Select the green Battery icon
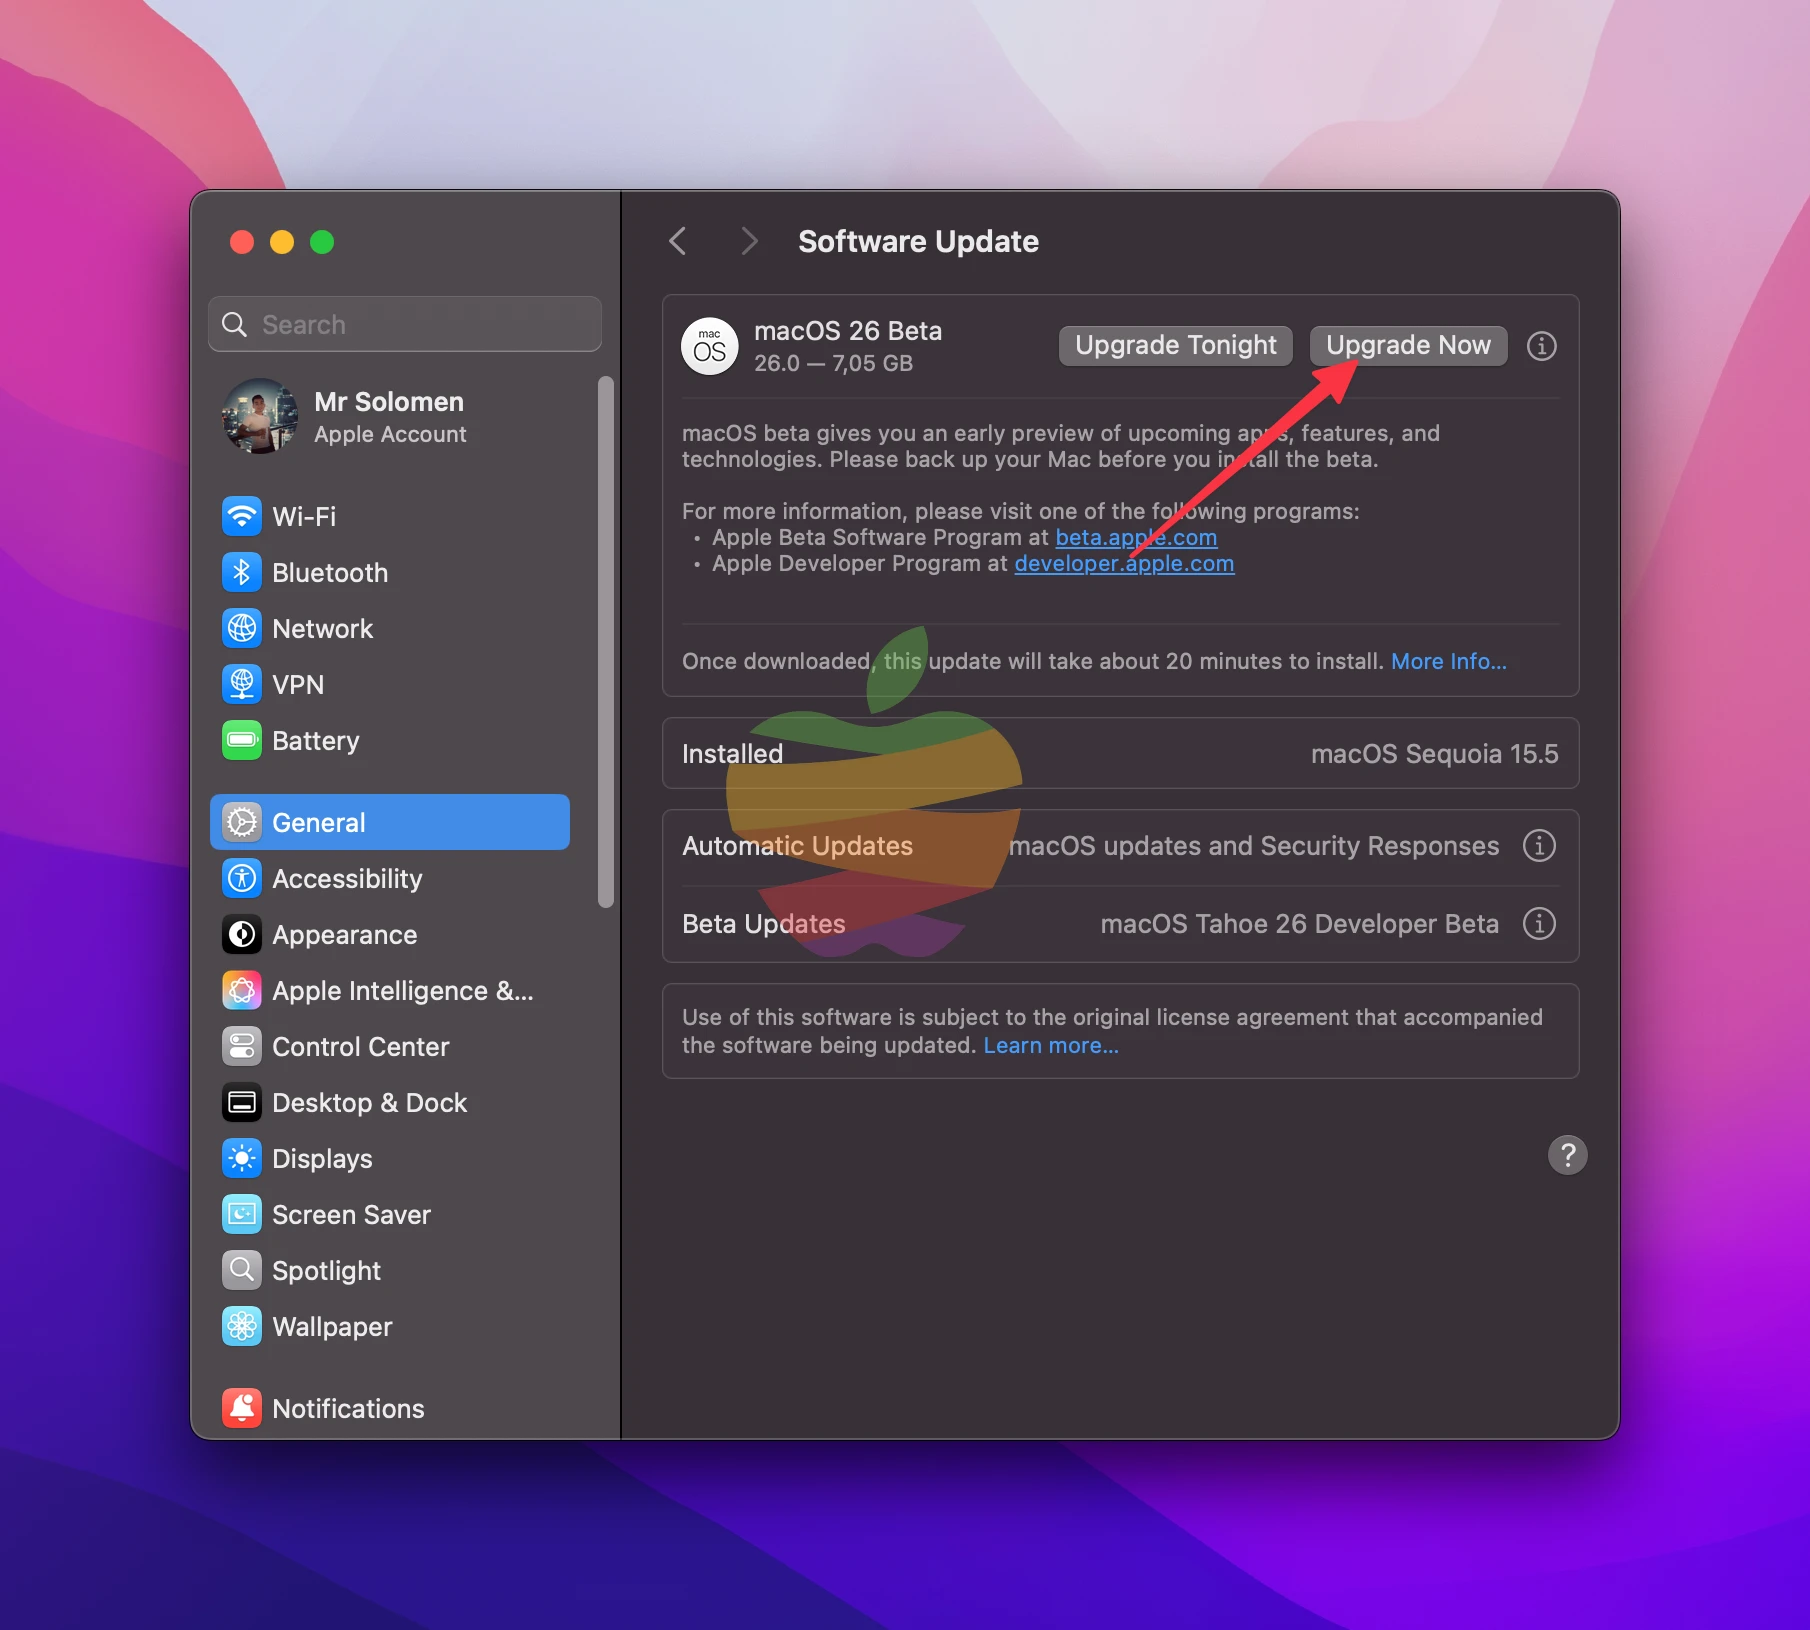1810x1630 pixels. (x=242, y=741)
